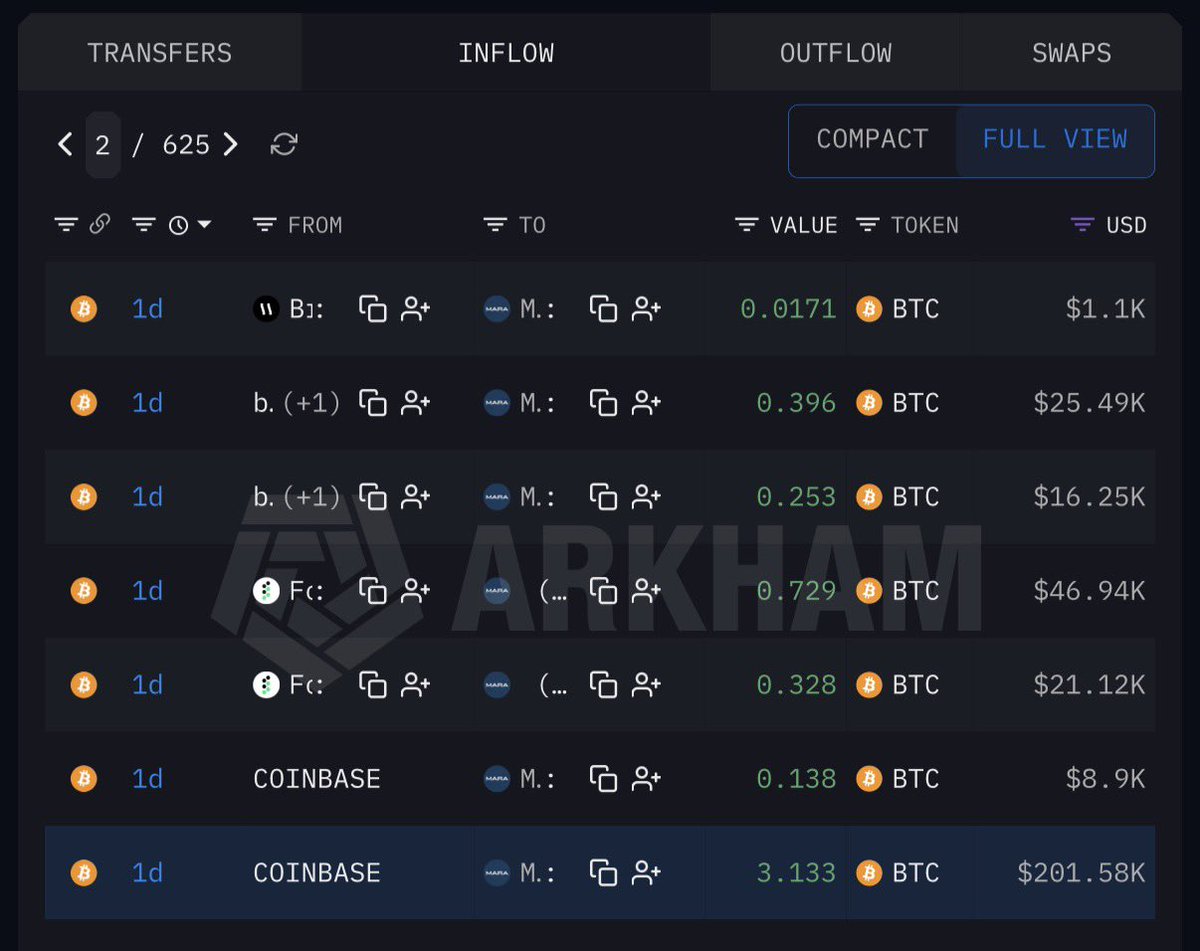
Task: Click BTC token in $21.12K row
Action: point(898,685)
